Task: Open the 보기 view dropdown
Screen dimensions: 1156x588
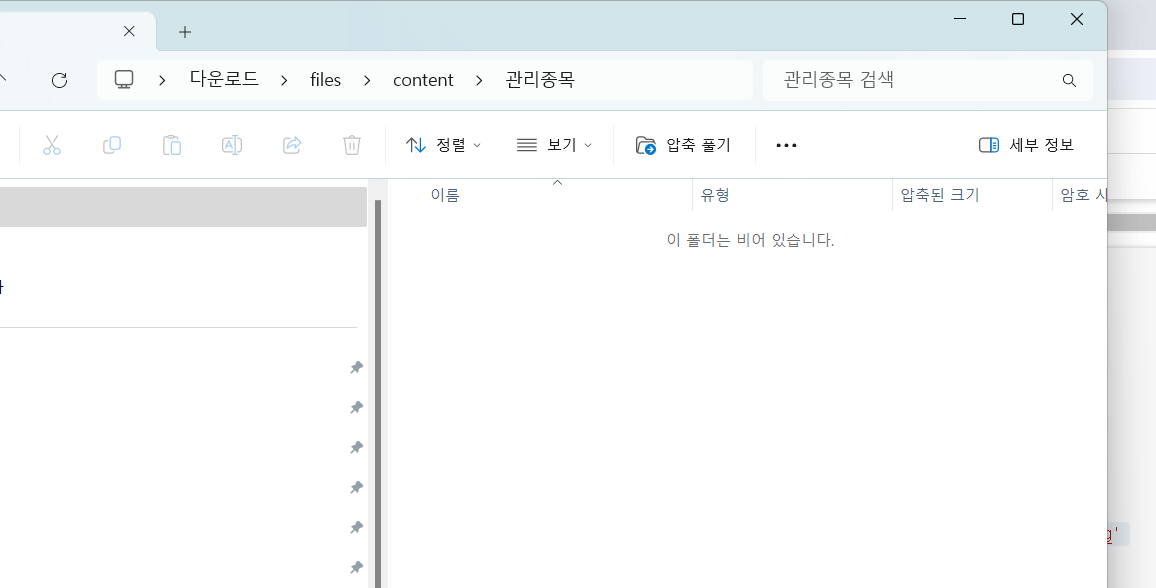Action: coord(554,145)
